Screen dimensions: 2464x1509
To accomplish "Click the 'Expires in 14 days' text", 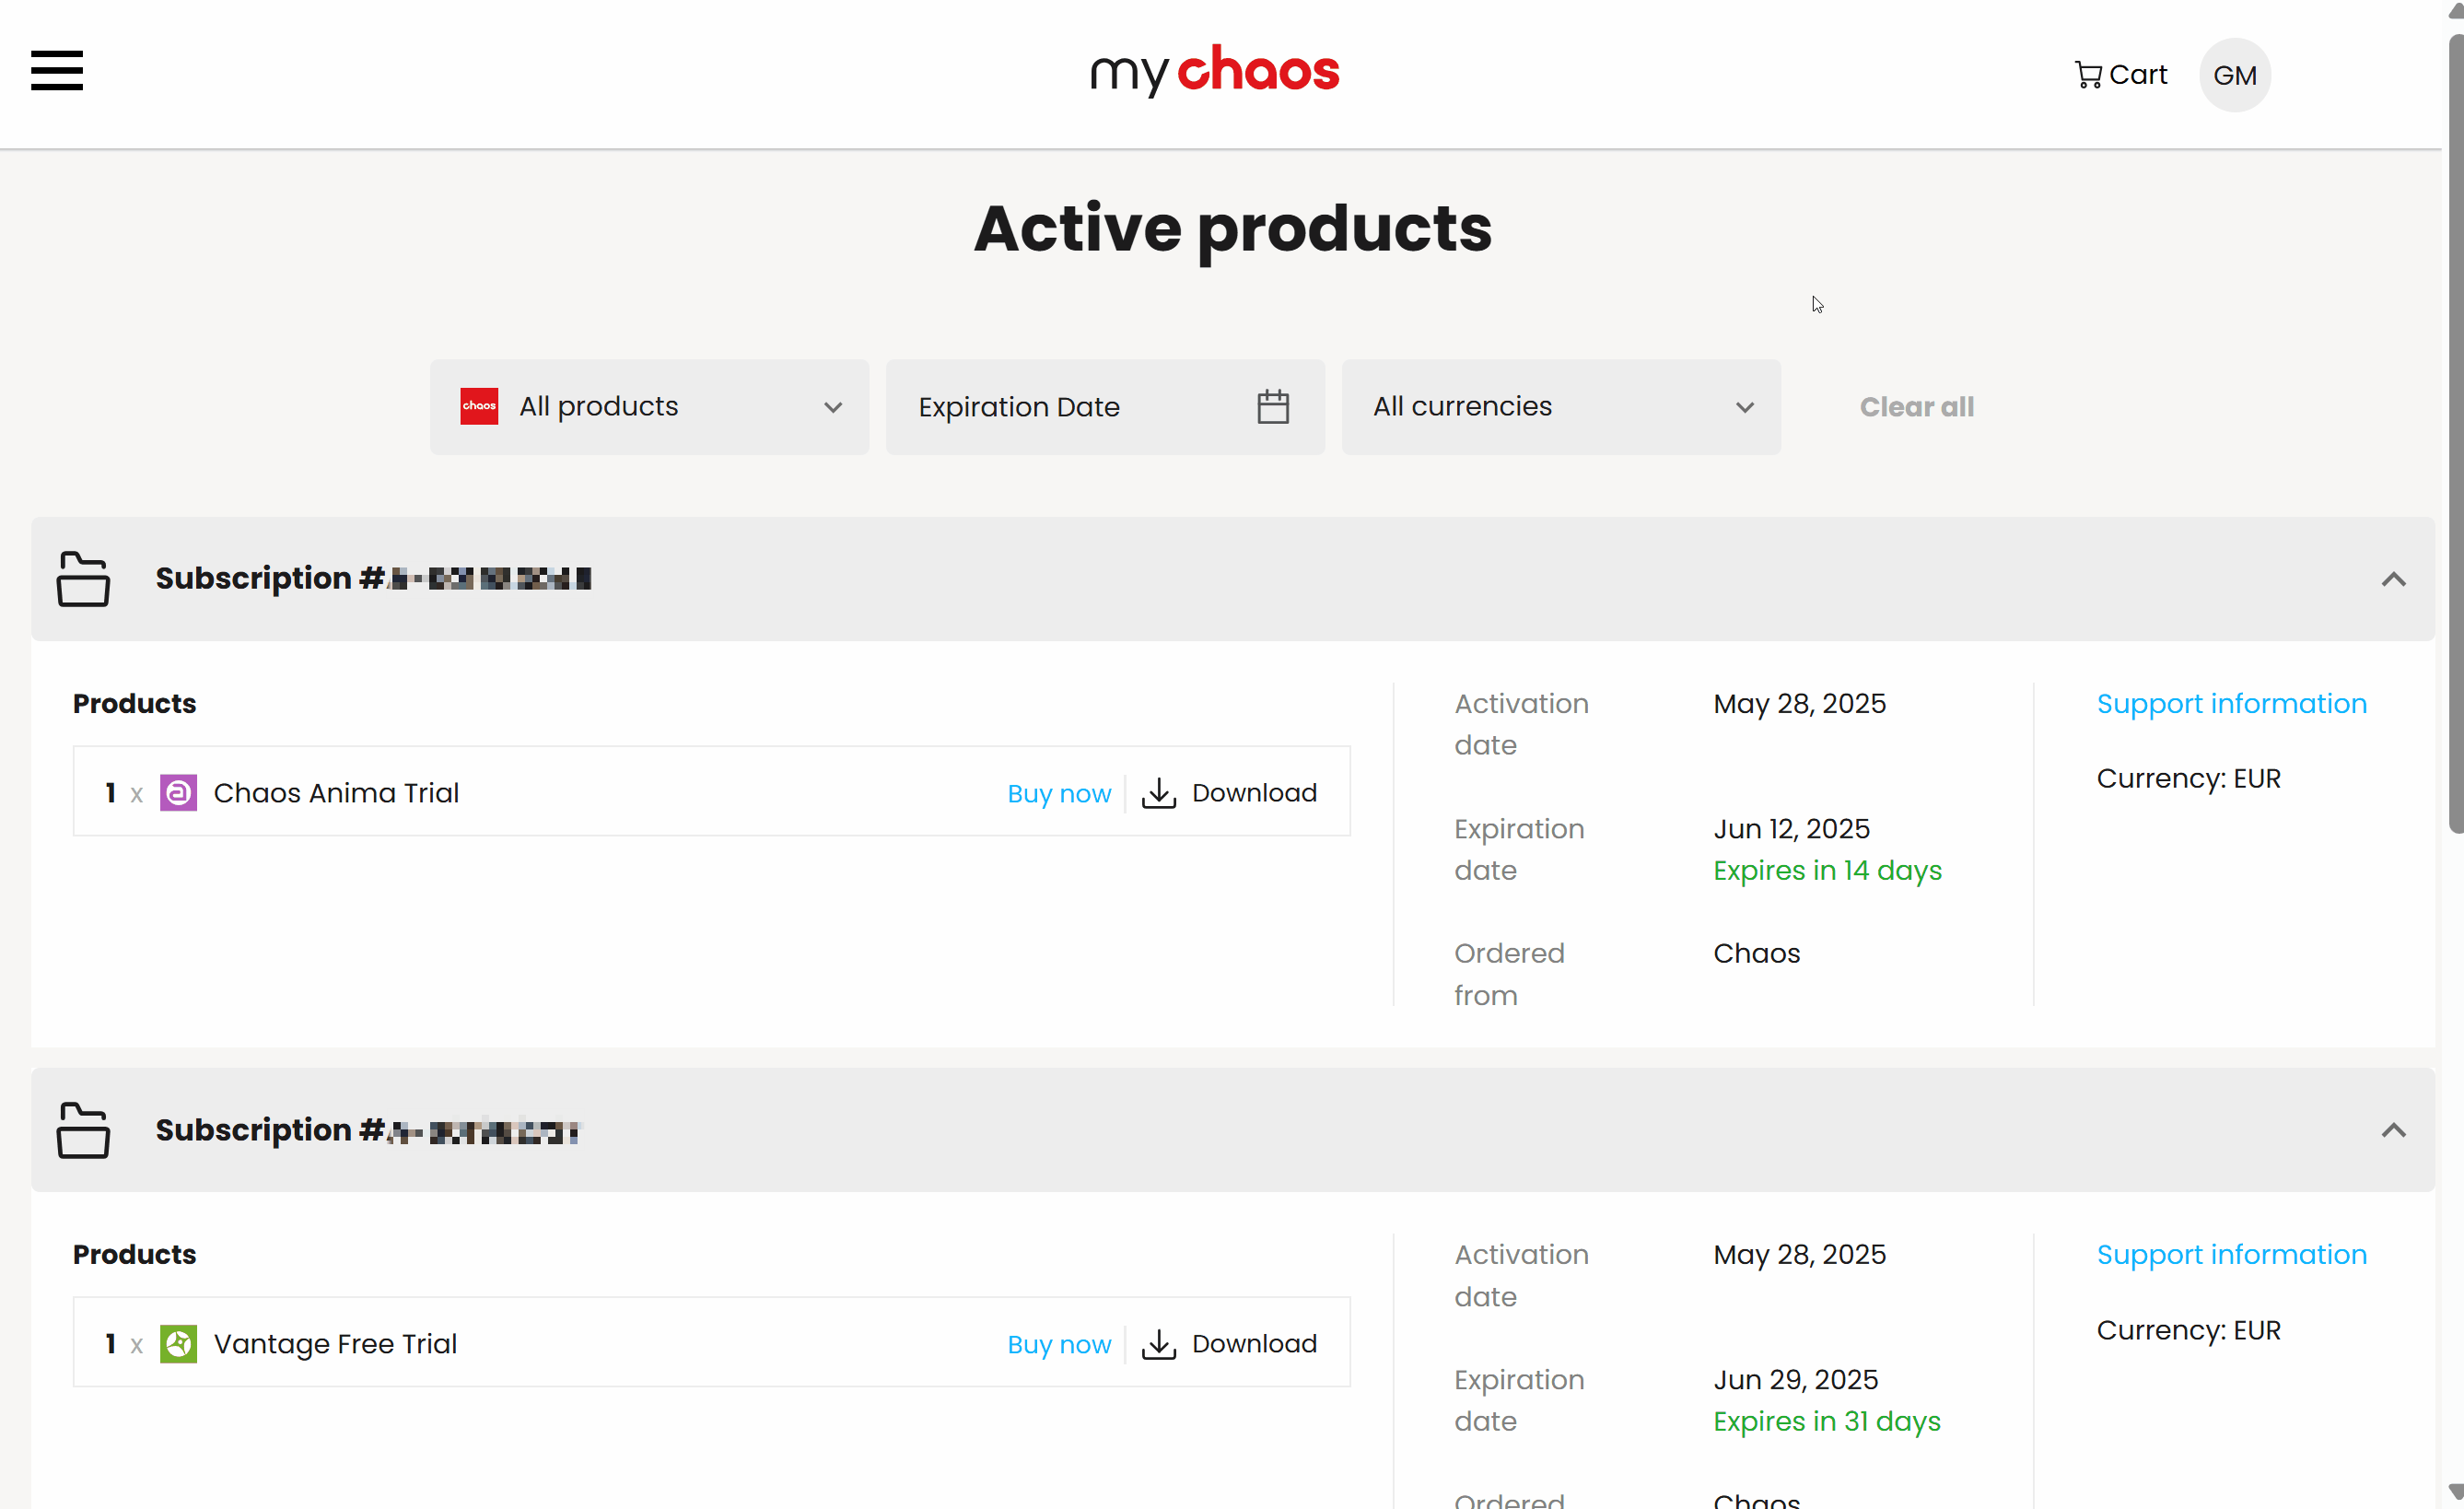I will point(1827,870).
